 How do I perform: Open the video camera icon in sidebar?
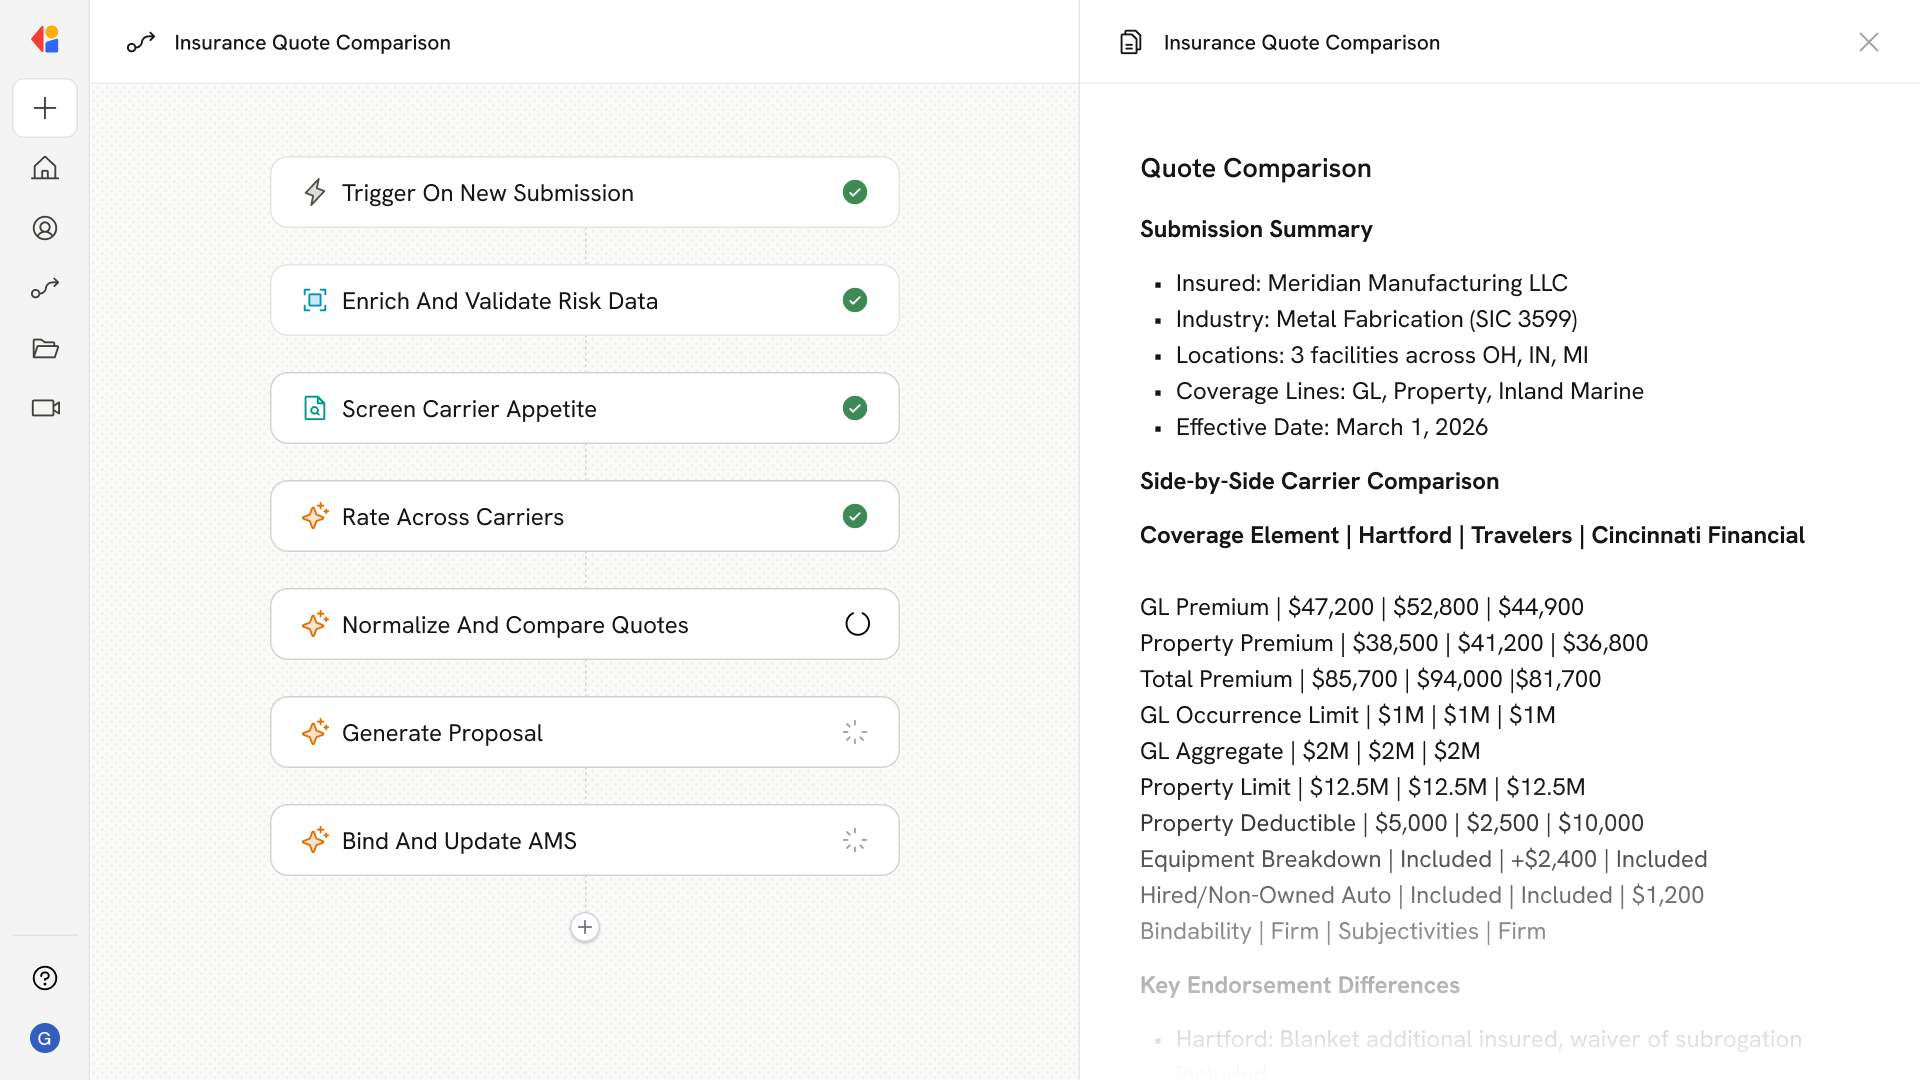click(45, 408)
